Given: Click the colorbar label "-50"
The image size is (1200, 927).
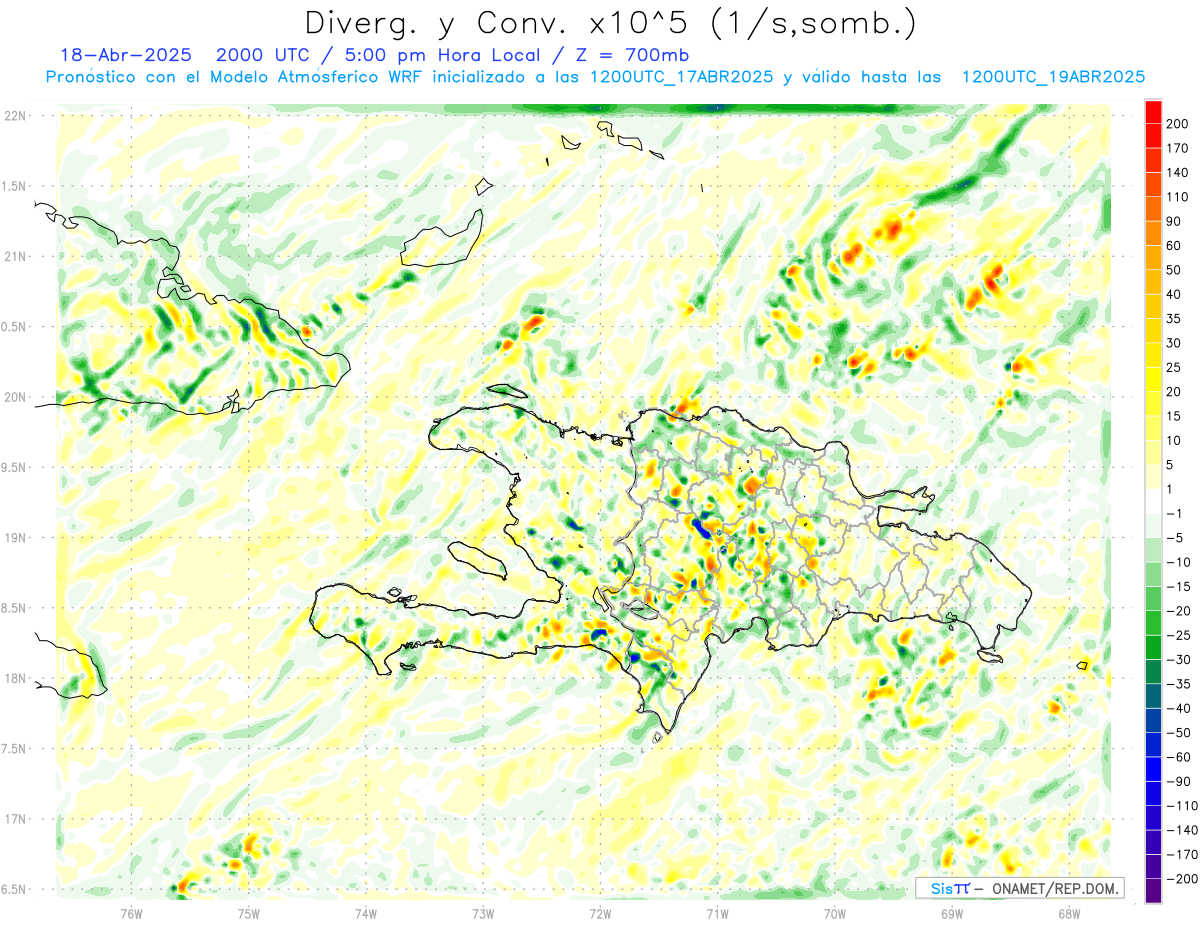Looking at the screenshot, I should [1181, 732].
